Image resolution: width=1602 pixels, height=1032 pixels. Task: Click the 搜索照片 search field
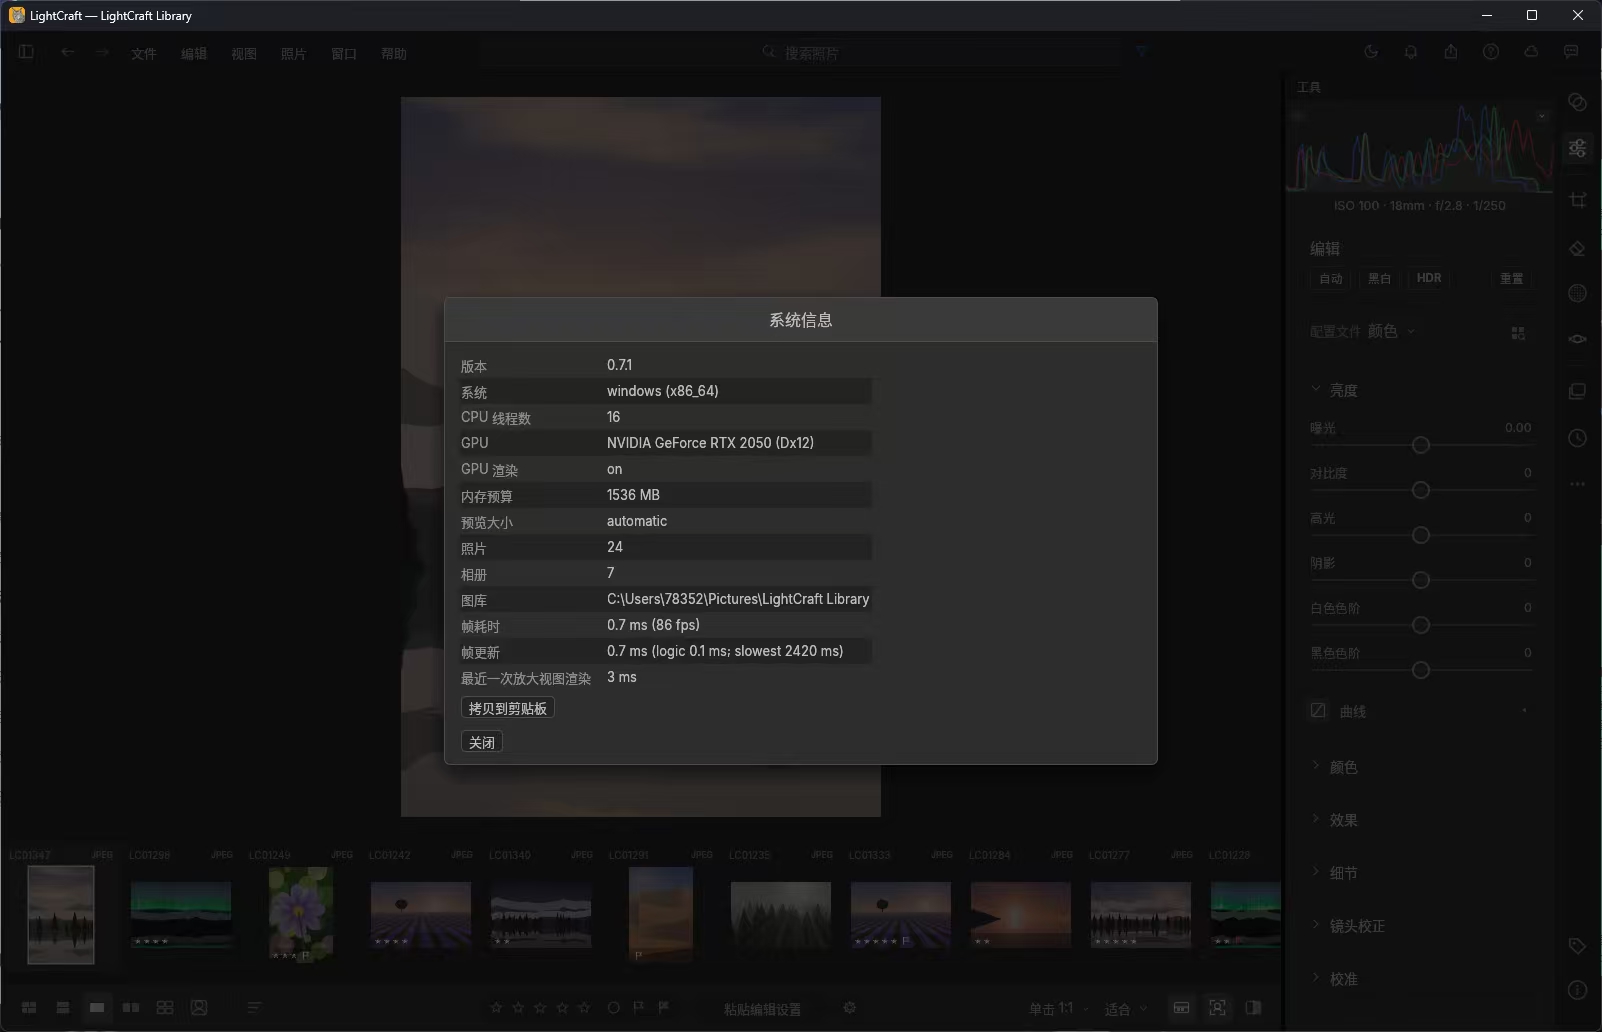[x=800, y=53]
